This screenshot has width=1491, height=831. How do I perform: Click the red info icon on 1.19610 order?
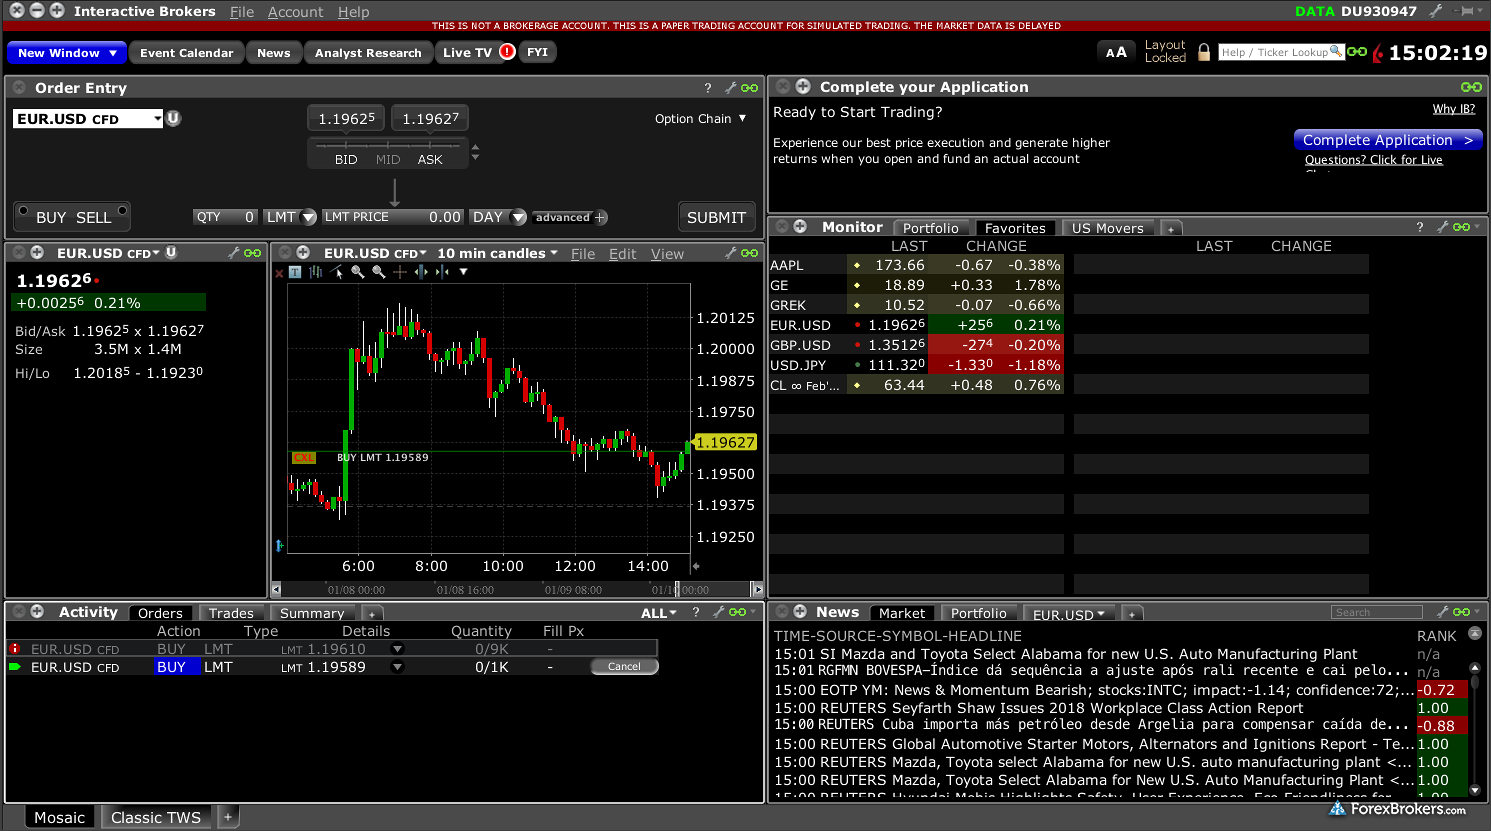click(x=14, y=649)
